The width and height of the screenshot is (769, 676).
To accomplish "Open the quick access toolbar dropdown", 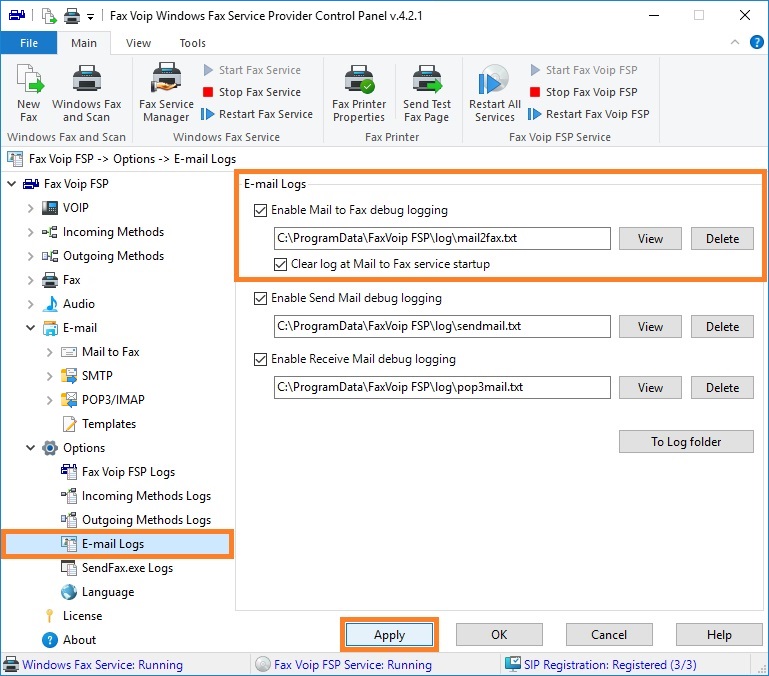I will 90,17.
